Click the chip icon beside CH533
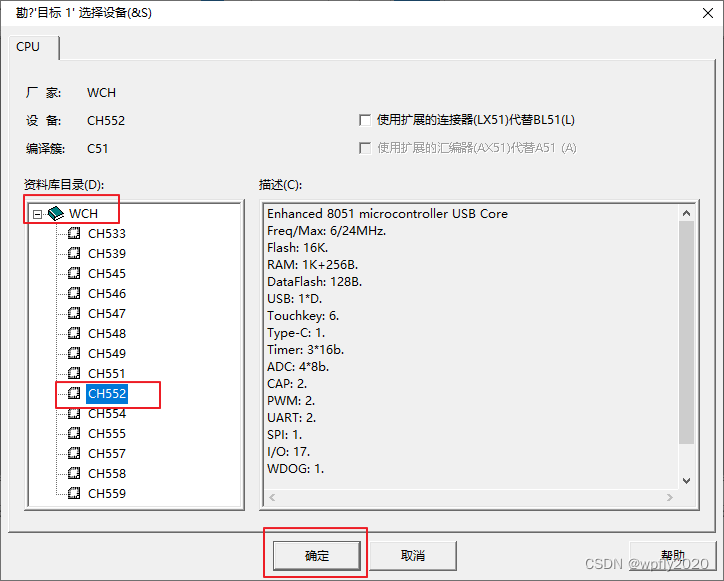The height and width of the screenshot is (581, 724). point(74,233)
